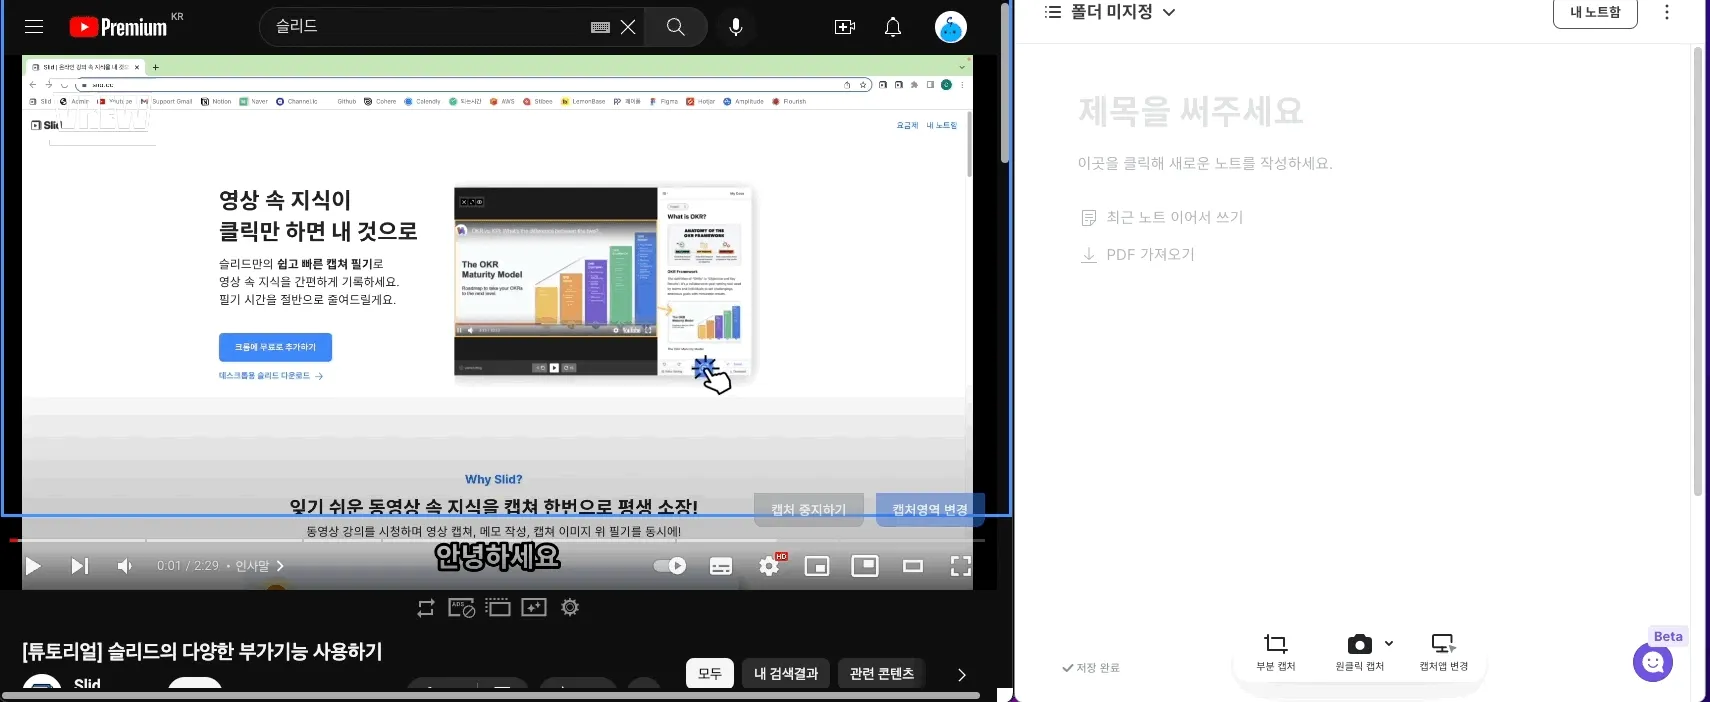The image size is (1710, 702).
Task: Switch to miniplayer mode
Action: pyautogui.click(x=817, y=566)
